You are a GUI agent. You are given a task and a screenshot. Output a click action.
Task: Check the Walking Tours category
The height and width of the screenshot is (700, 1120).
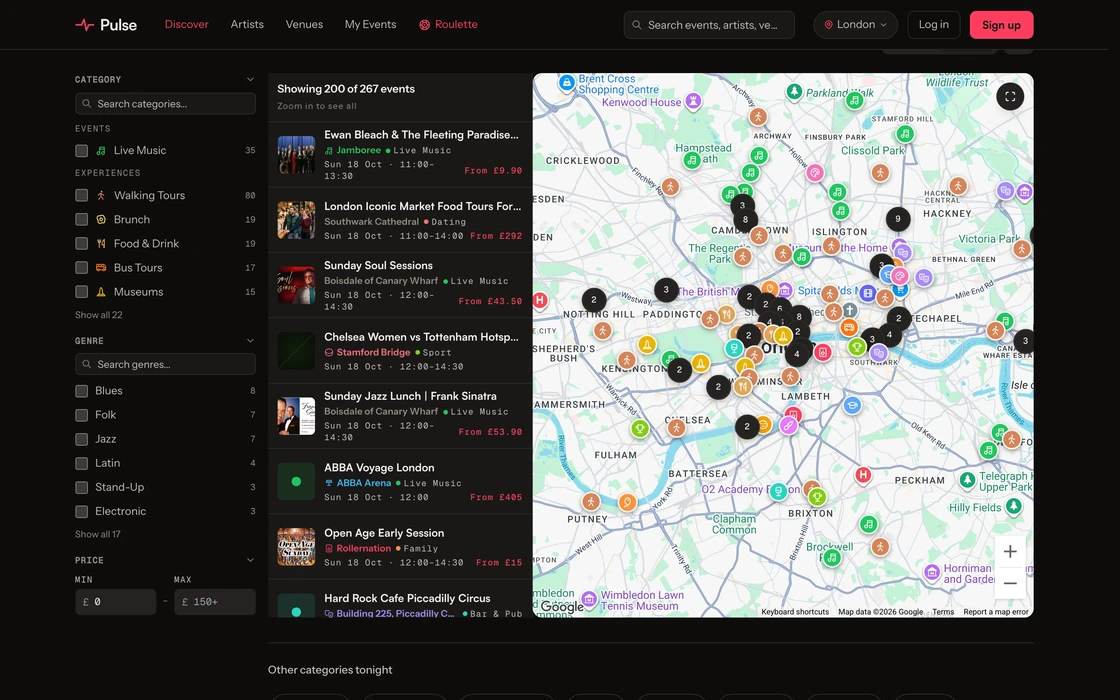[x=81, y=196]
